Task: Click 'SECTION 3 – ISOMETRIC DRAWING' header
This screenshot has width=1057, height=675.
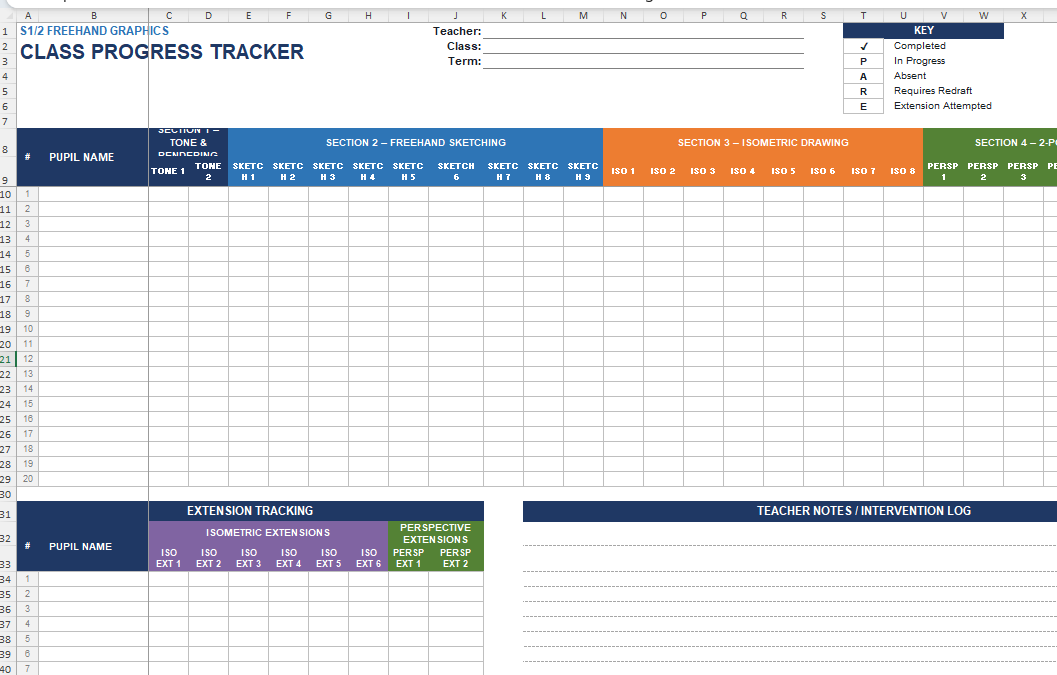Action: point(763,143)
